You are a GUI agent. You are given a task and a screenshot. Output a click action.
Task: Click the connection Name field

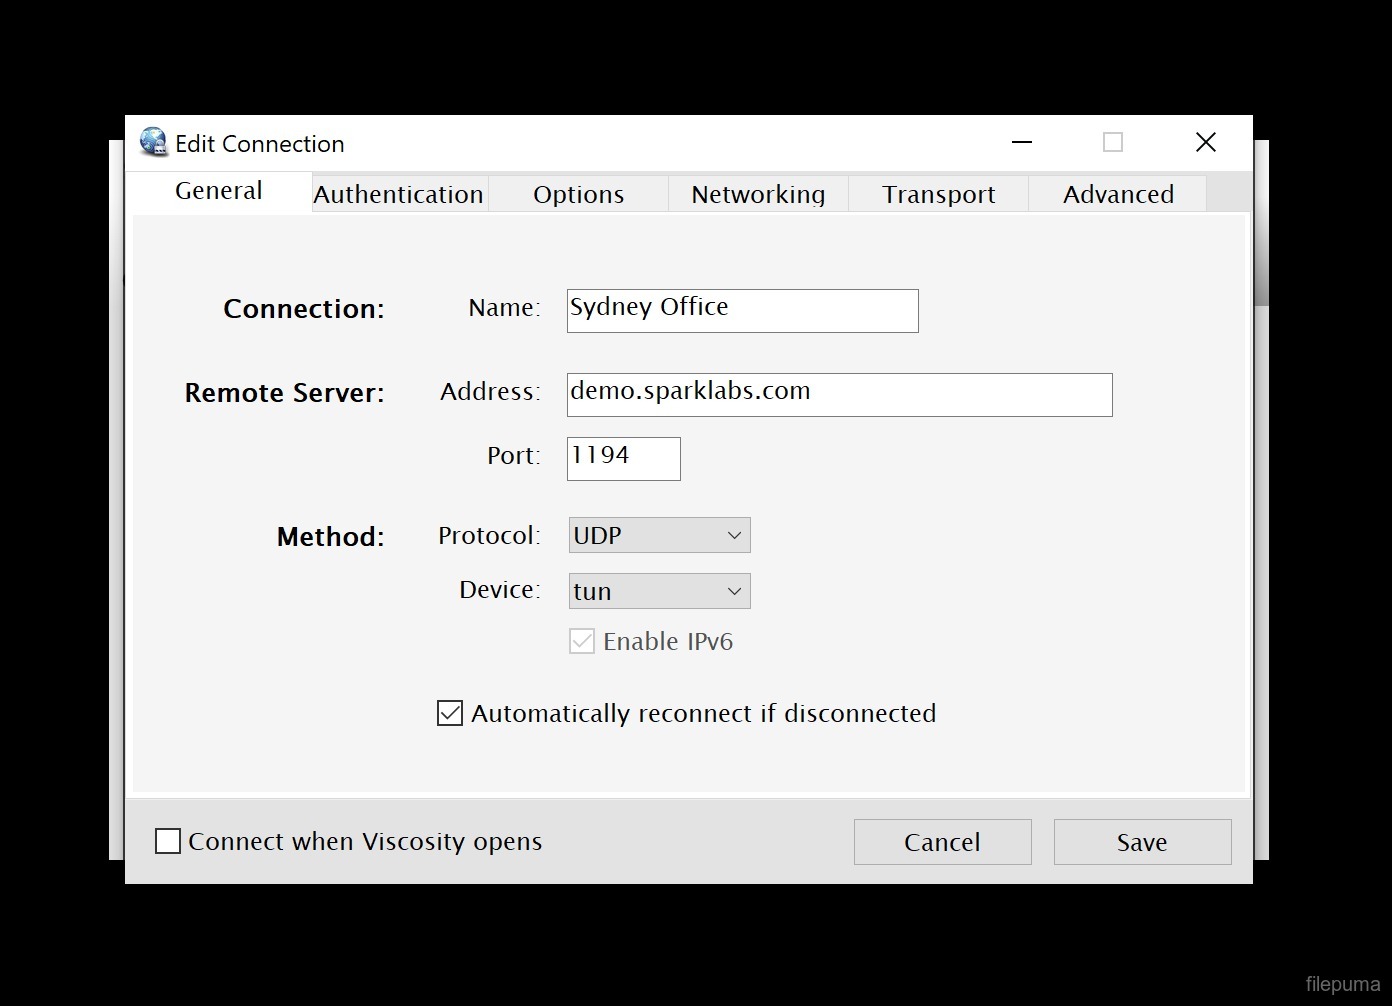click(742, 311)
